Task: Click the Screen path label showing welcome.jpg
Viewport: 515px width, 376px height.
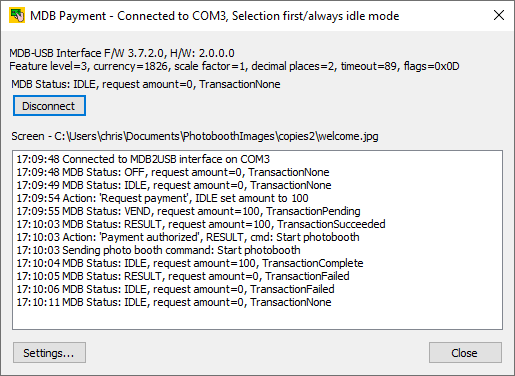Action: 195,136
